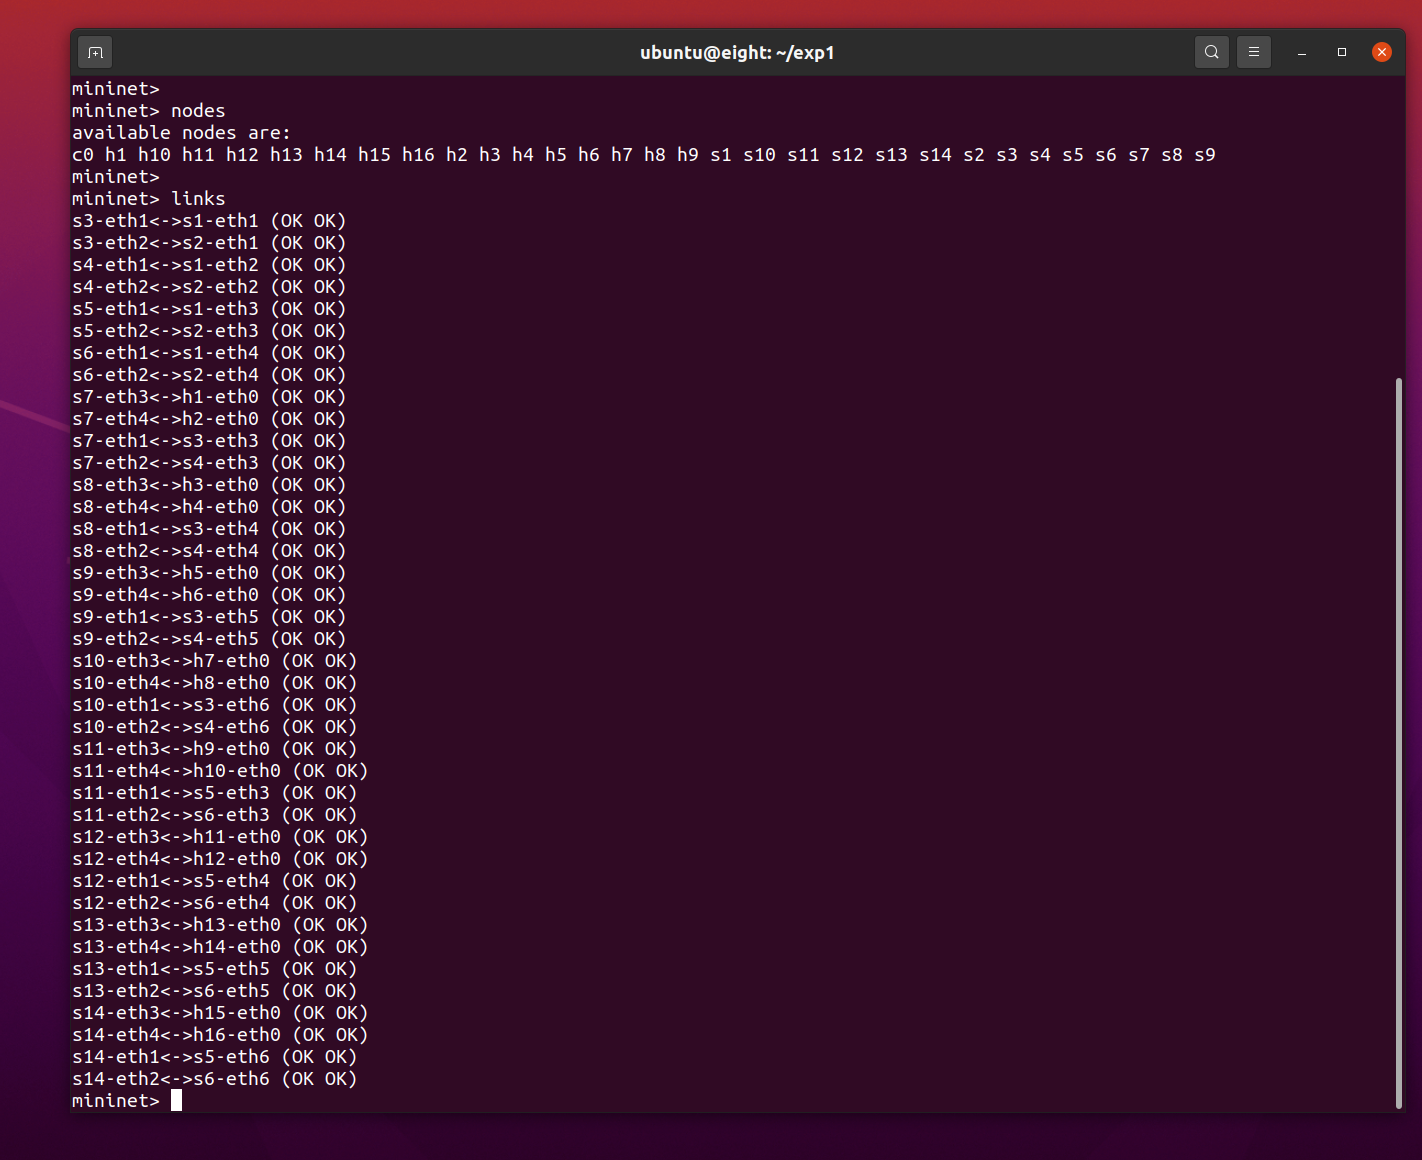Viewport: 1422px width, 1160px height.
Task: Click node name s14 in the nodes list
Action: click(x=935, y=155)
